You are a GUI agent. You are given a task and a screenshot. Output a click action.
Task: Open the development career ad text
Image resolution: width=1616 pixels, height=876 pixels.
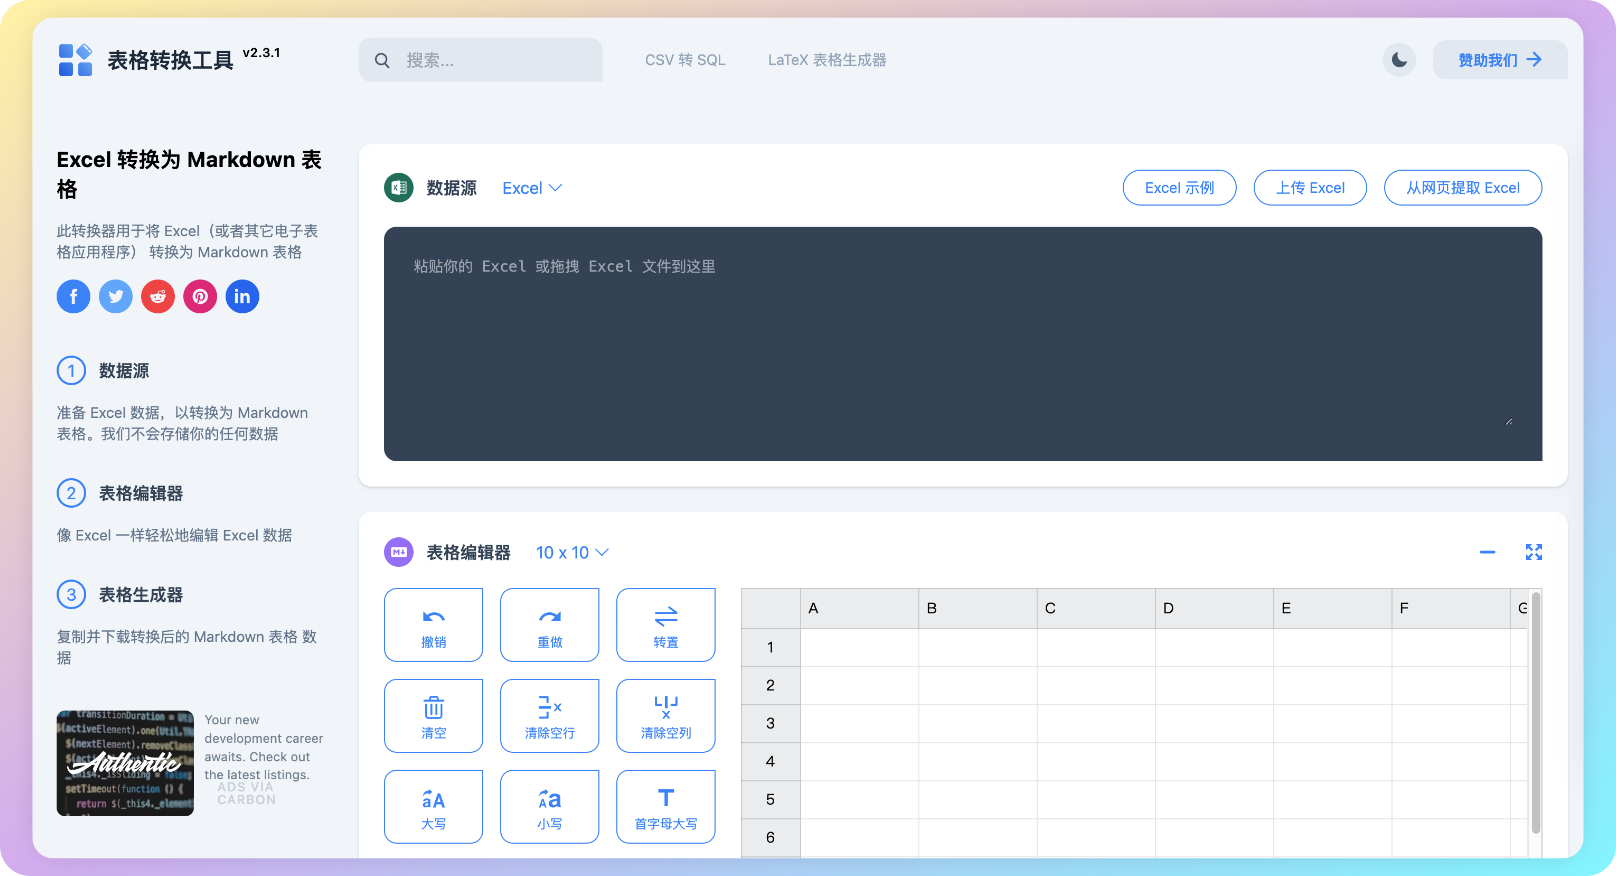[x=264, y=748]
